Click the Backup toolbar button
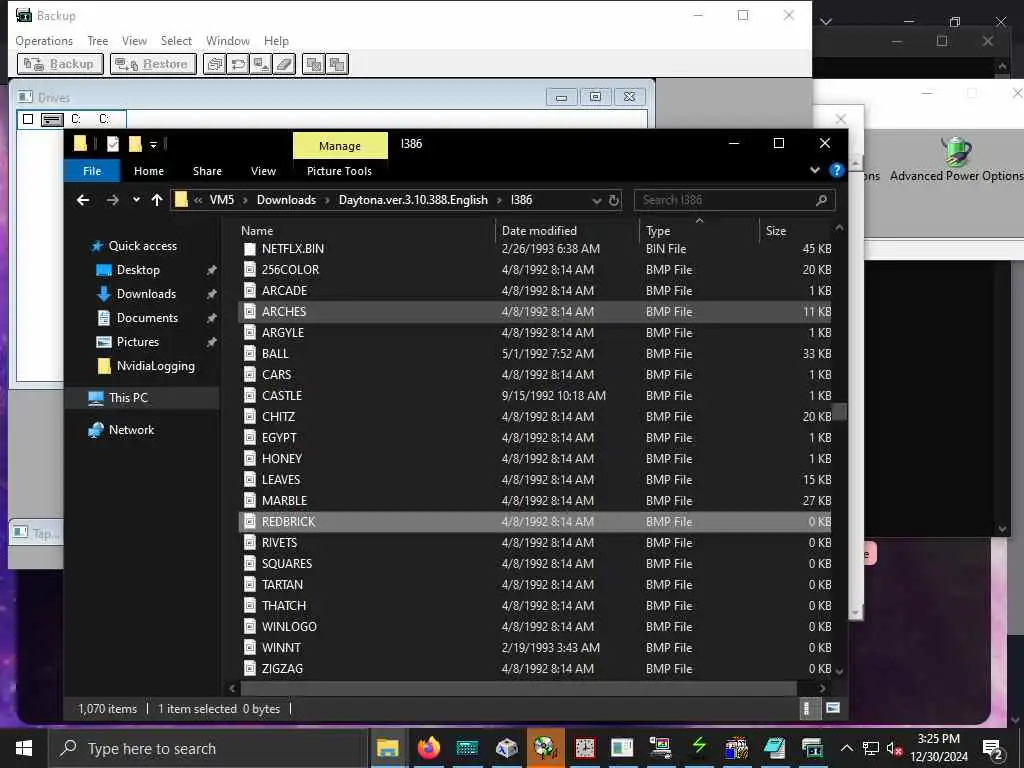 [60, 64]
